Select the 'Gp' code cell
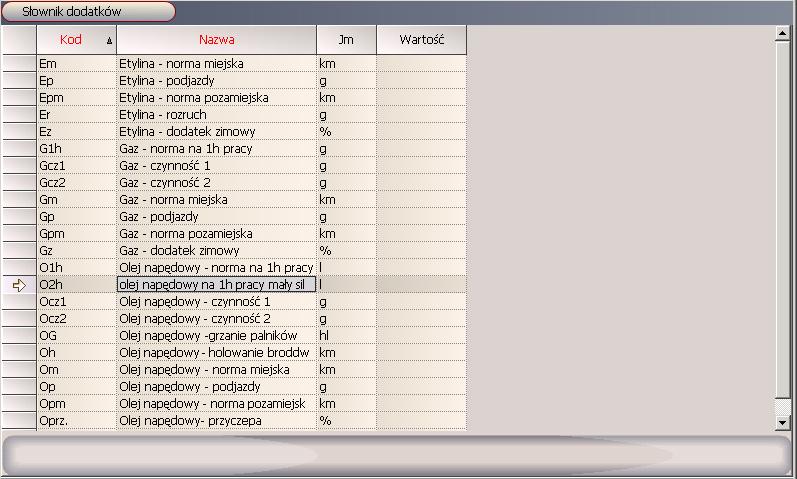This screenshot has height=479, width=797. pyautogui.click(x=77, y=217)
